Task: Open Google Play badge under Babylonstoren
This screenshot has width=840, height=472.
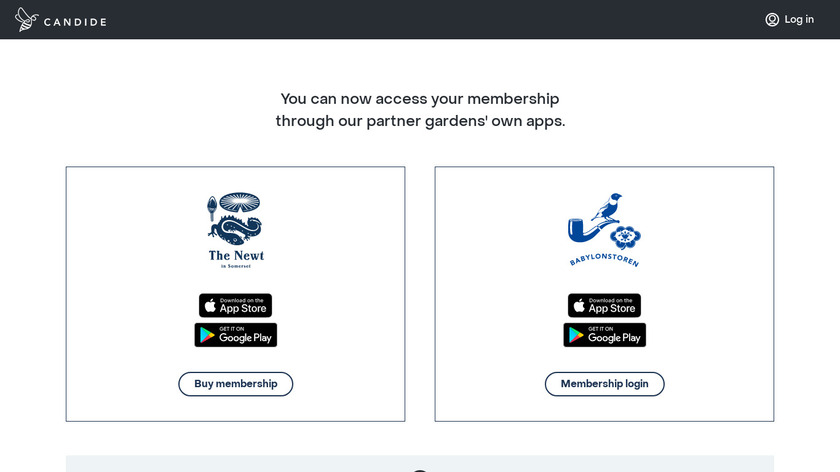Action: pyautogui.click(x=604, y=335)
